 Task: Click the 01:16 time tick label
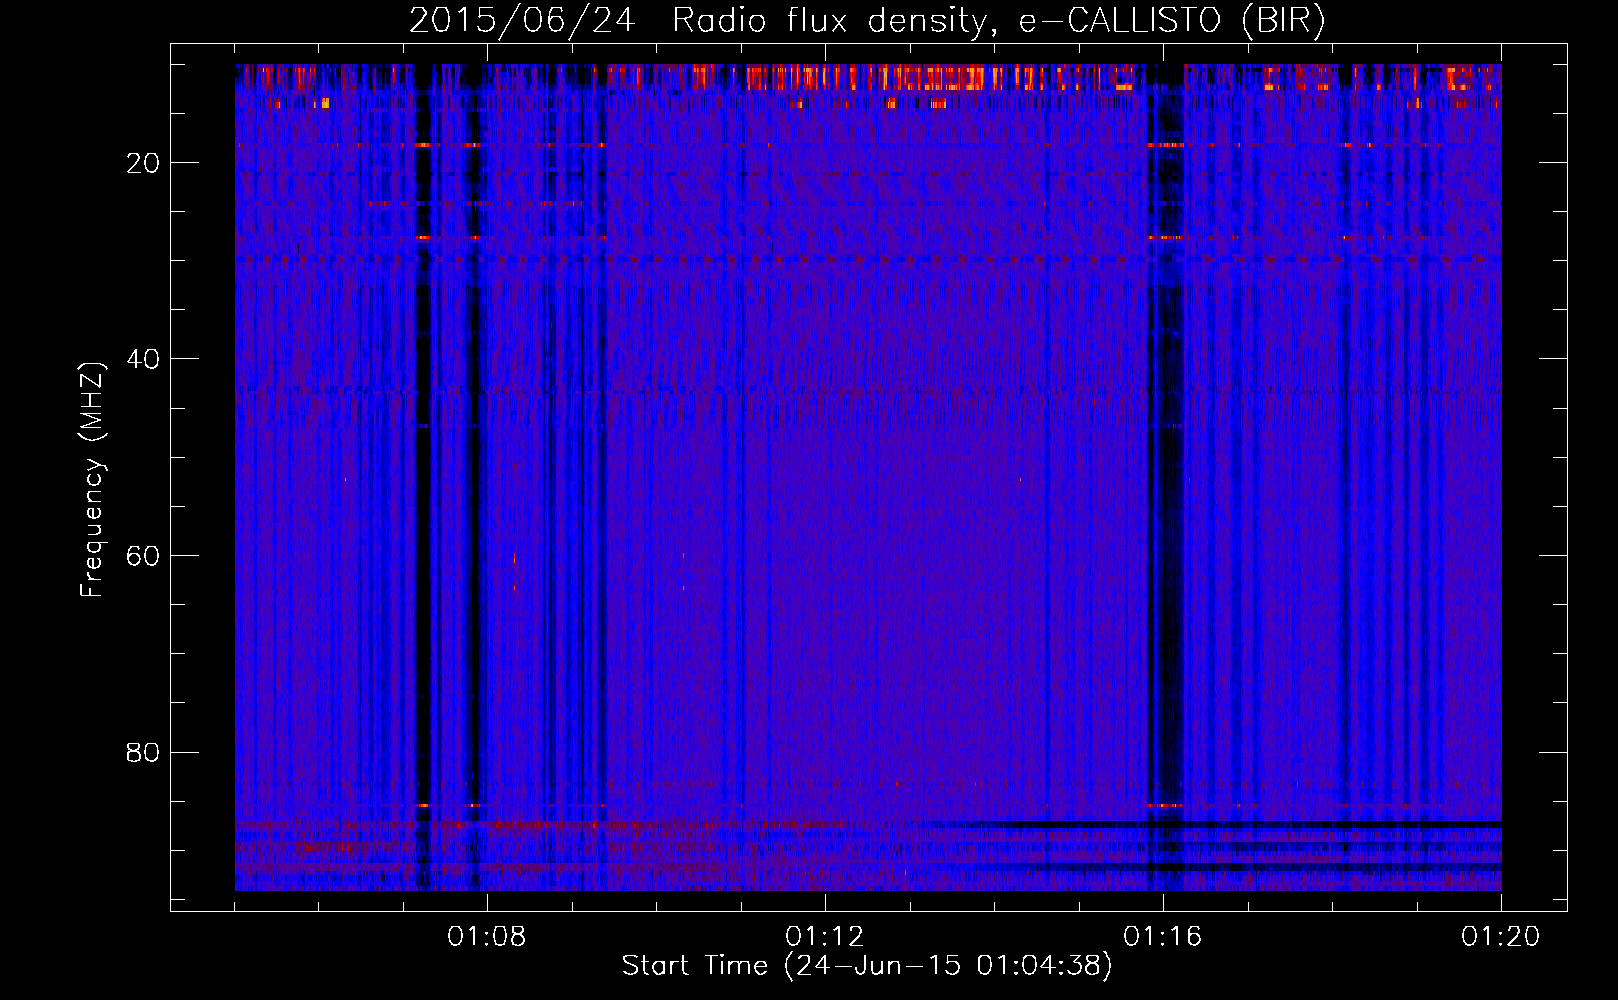pos(1163,937)
